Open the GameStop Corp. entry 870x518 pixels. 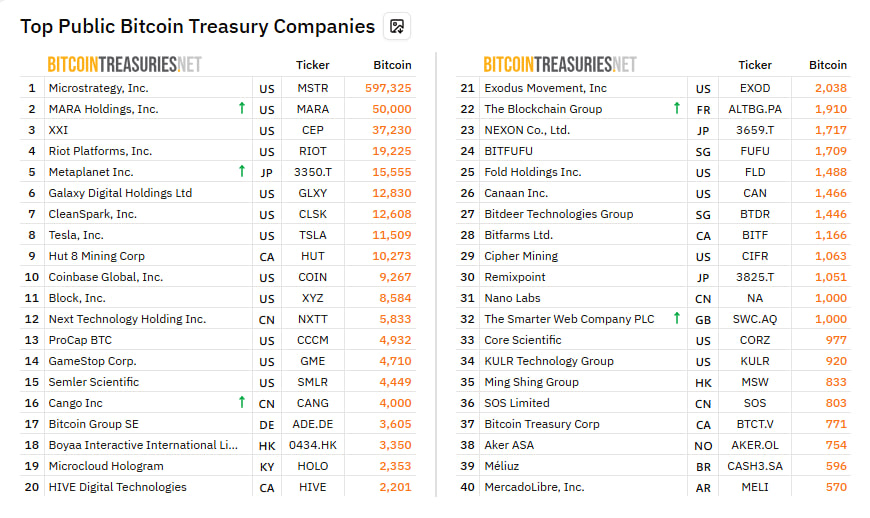(92, 361)
